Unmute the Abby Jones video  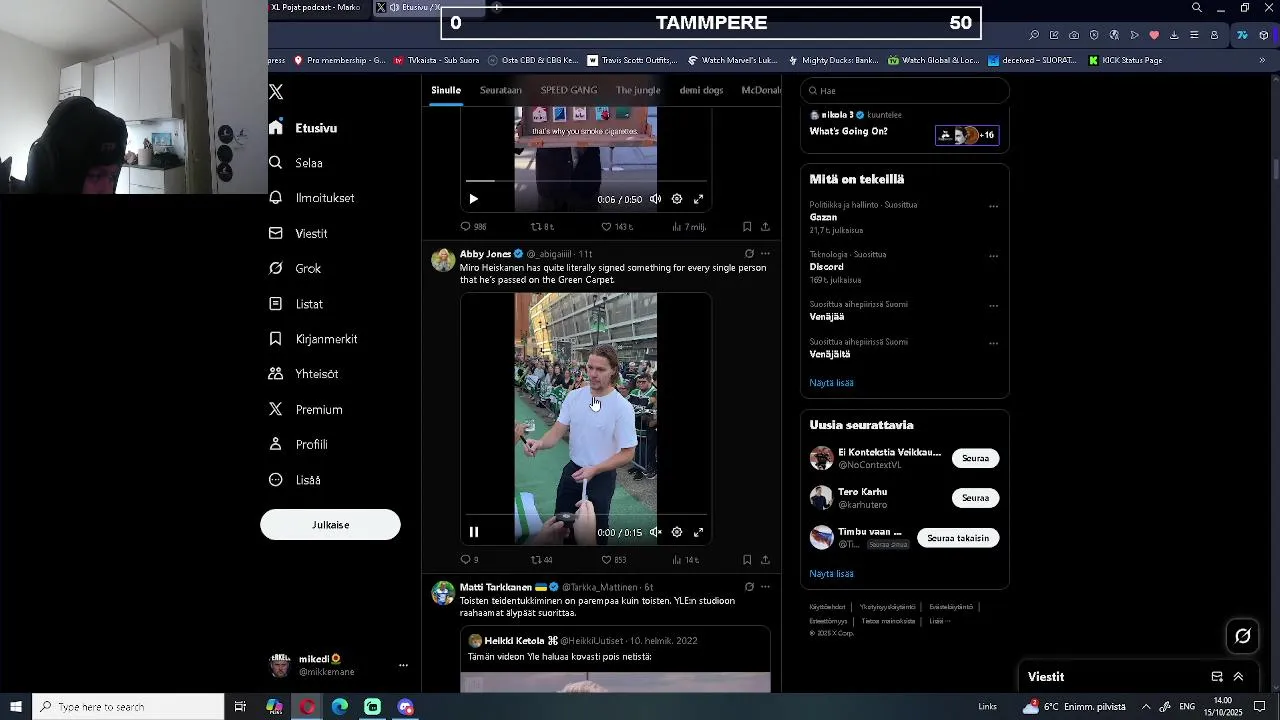click(655, 532)
